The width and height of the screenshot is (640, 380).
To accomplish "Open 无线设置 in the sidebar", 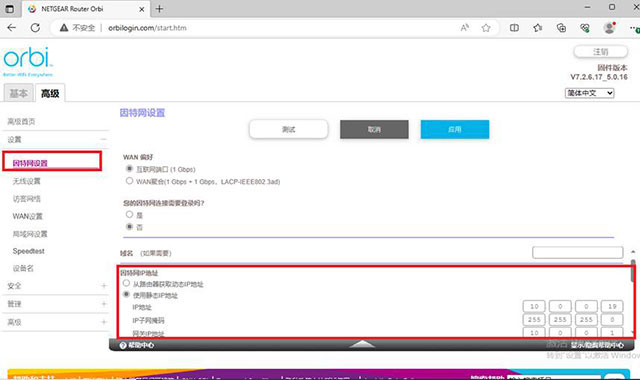I will (27, 181).
